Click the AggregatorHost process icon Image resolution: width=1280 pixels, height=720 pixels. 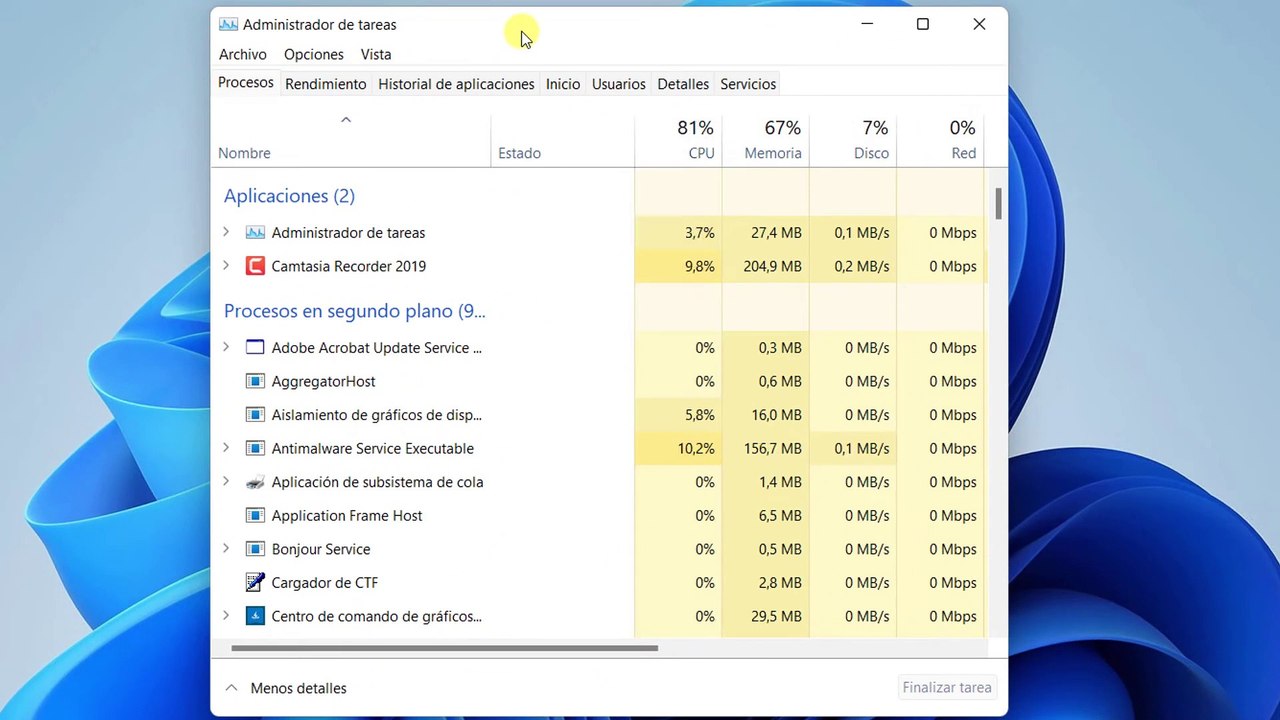pos(255,381)
